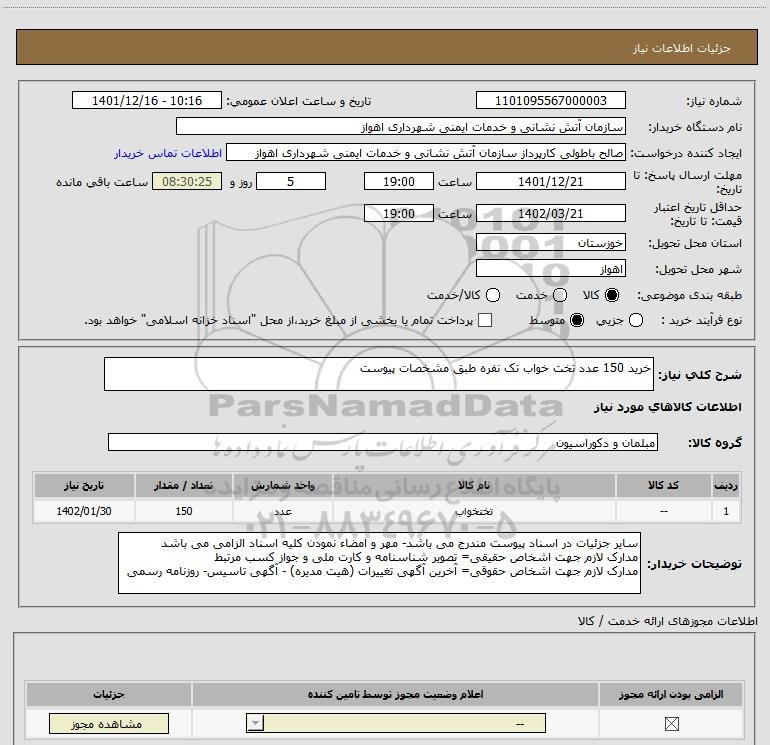Screen dimensions: 770x745
Task: Select the کالا radio button
Action: tap(612, 295)
